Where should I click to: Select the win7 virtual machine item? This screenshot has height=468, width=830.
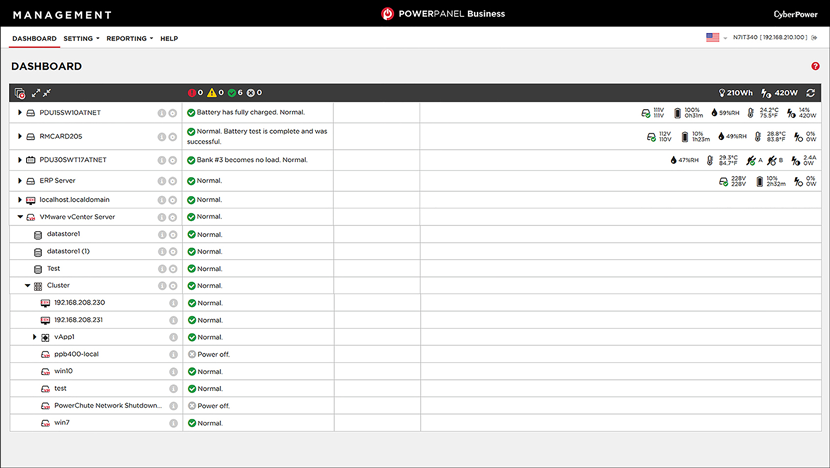61,422
